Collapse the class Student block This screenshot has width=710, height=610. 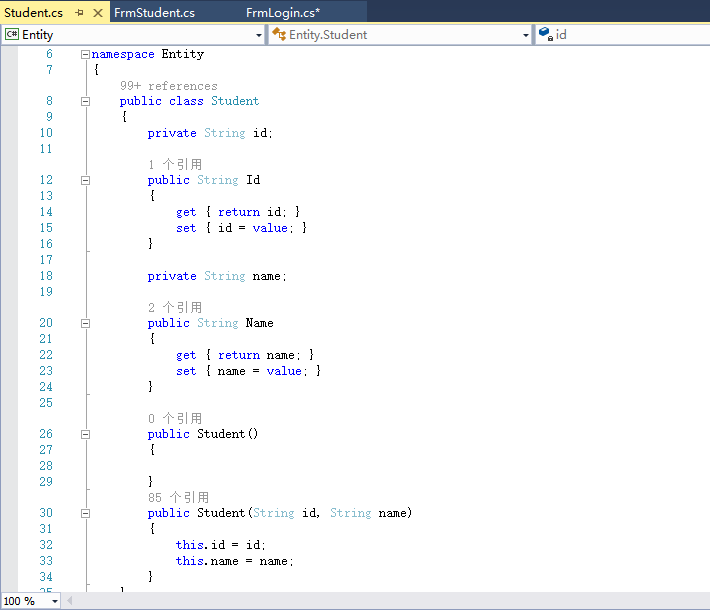click(x=85, y=101)
